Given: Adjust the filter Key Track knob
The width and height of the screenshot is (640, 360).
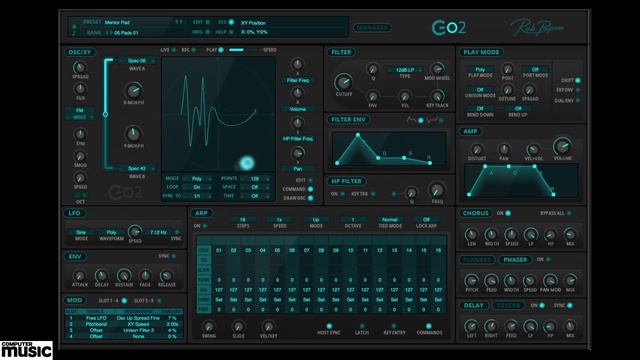Looking at the screenshot, I should tap(437, 96).
